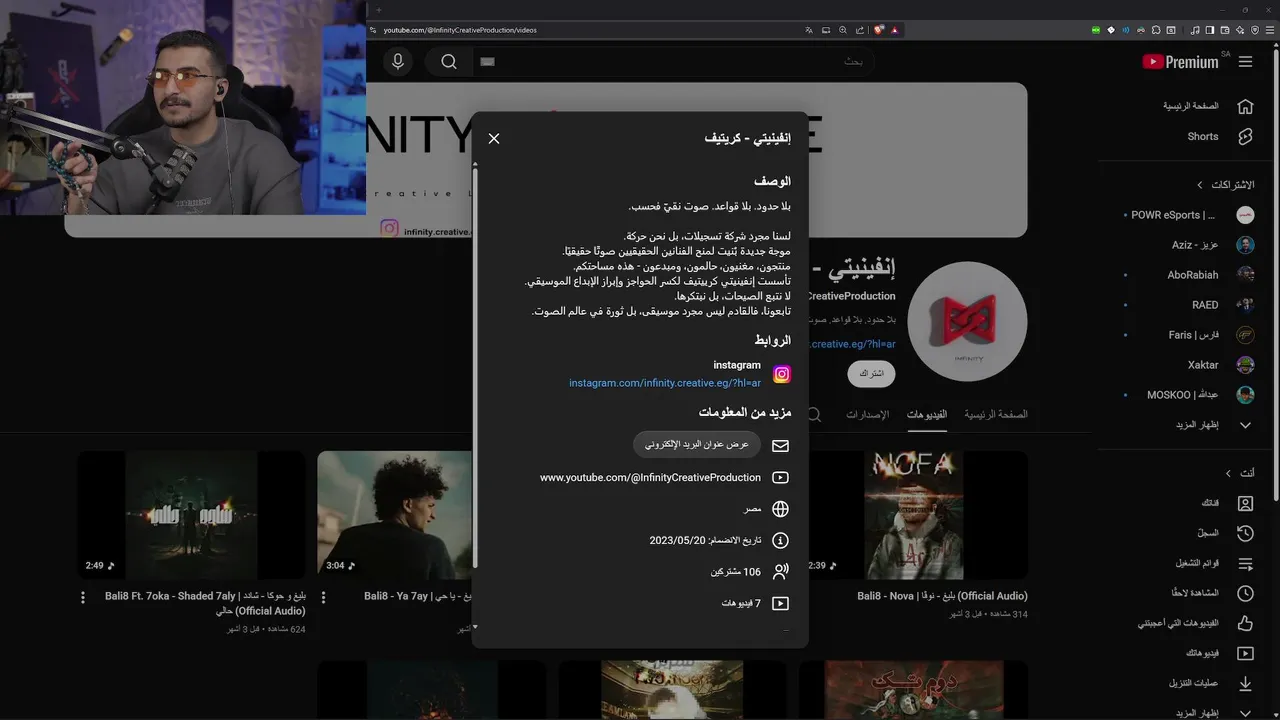Open options menu for Shaded 7aly video

pyautogui.click(x=83, y=597)
